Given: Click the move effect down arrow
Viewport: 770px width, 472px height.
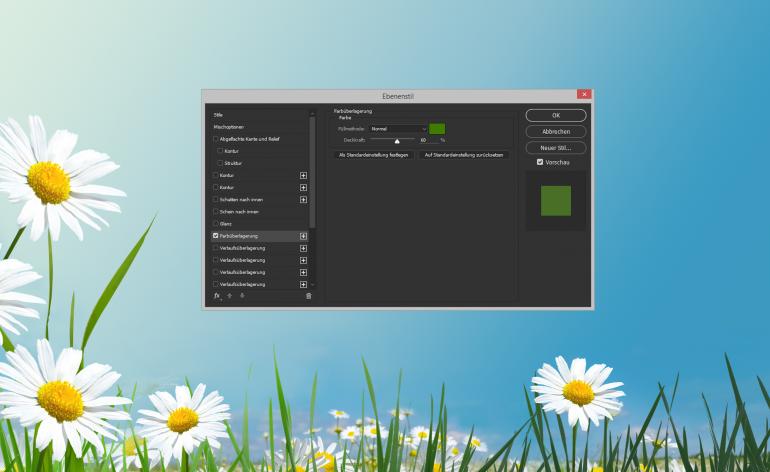Looking at the screenshot, I should (241, 296).
